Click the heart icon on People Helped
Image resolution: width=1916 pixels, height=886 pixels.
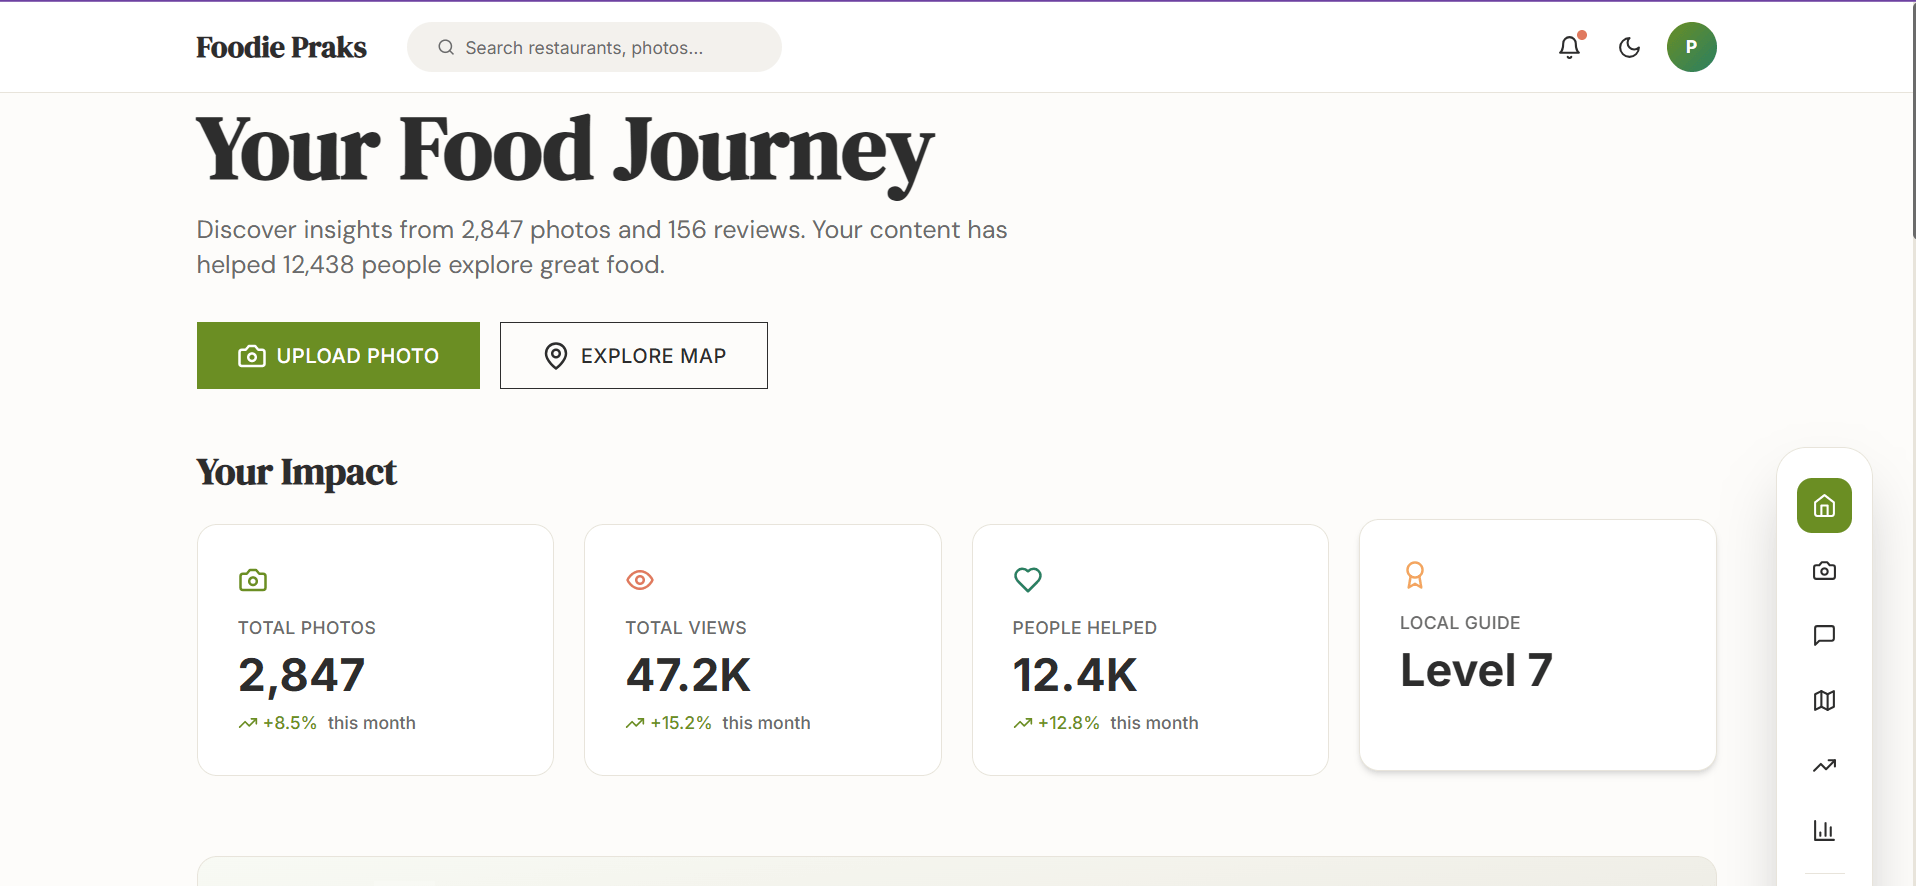point(1028,580)
